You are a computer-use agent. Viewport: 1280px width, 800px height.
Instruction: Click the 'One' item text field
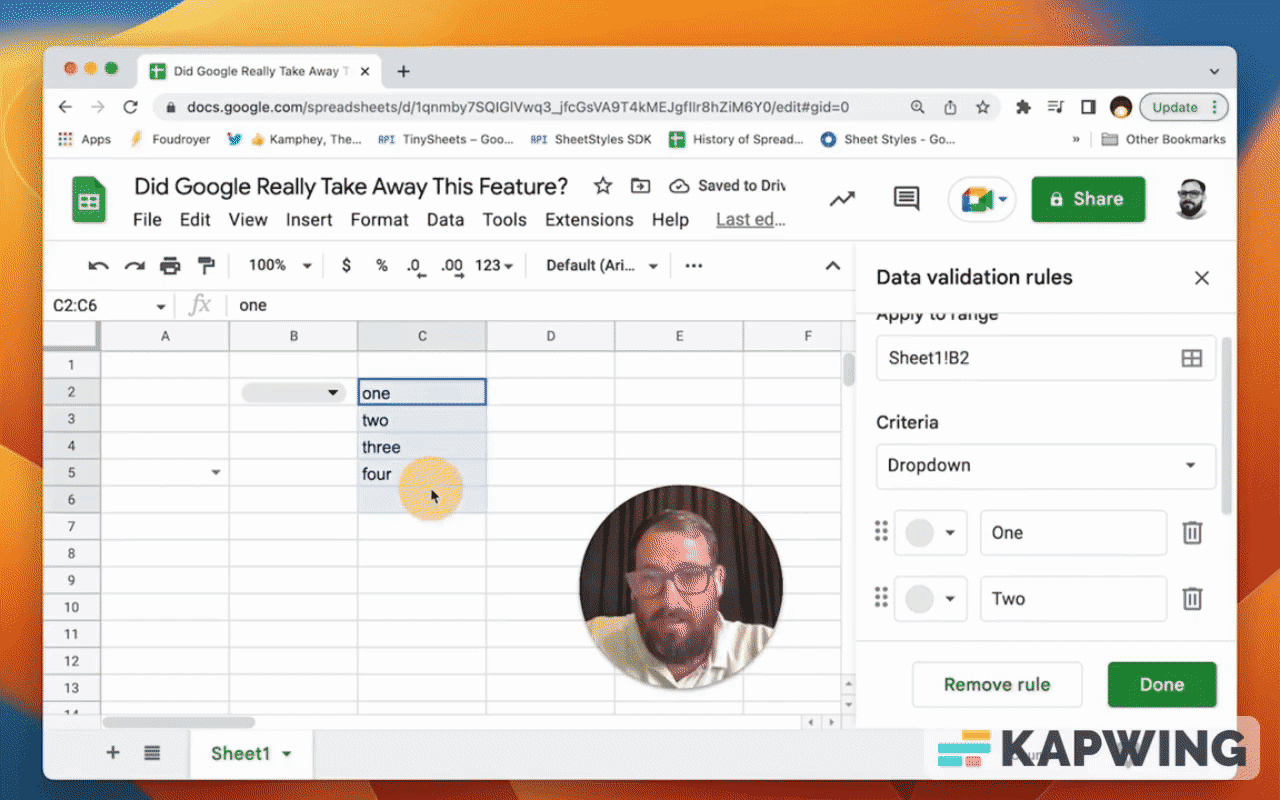click(x=1073, y=533)
